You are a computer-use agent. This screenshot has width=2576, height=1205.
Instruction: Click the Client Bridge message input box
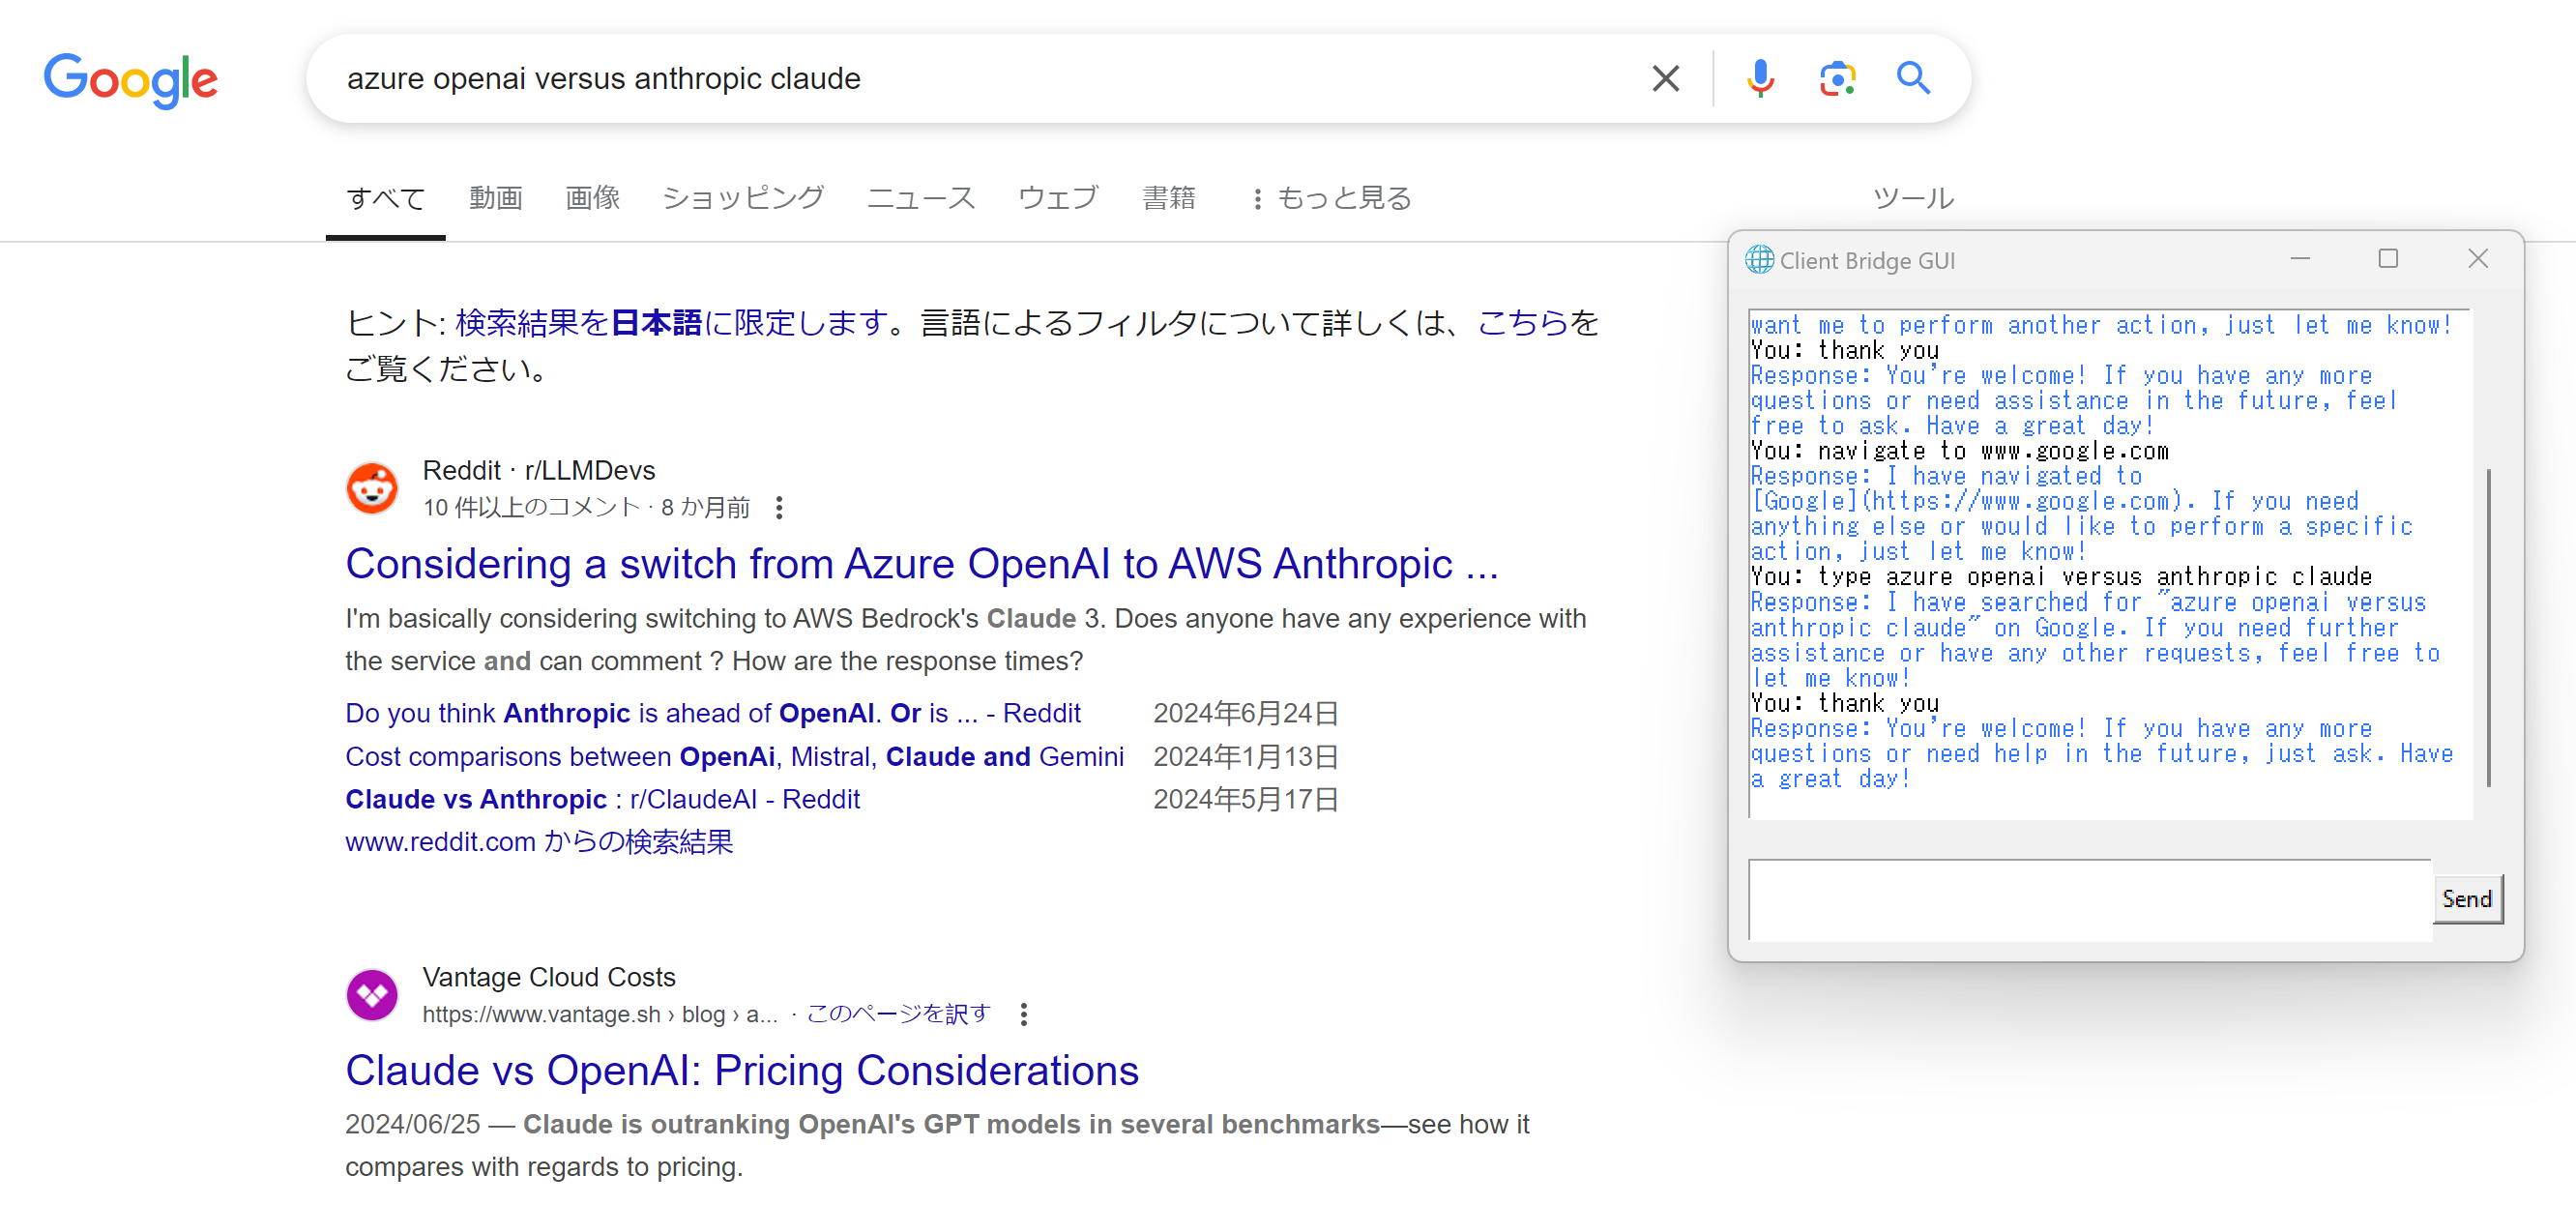click(2089, 899)
